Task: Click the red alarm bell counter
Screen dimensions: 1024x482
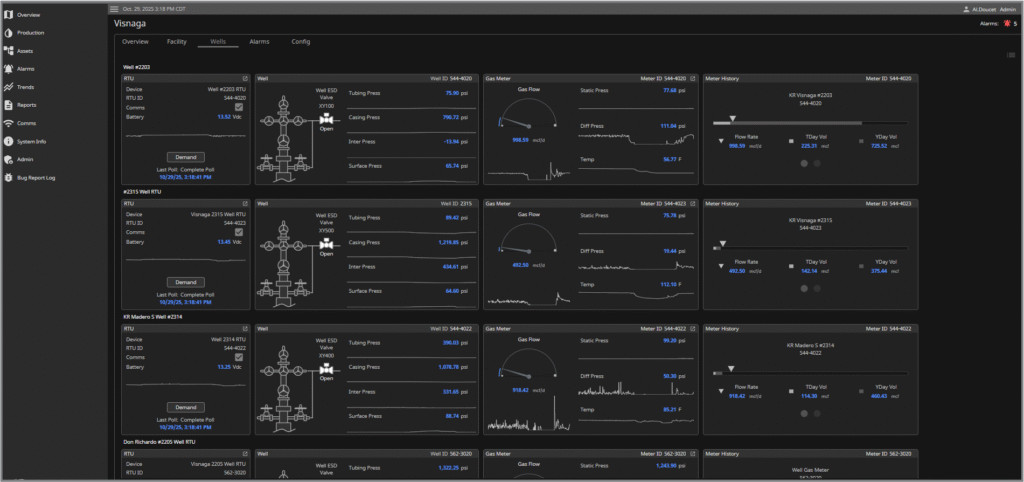Action: [x=1006, y=23]
